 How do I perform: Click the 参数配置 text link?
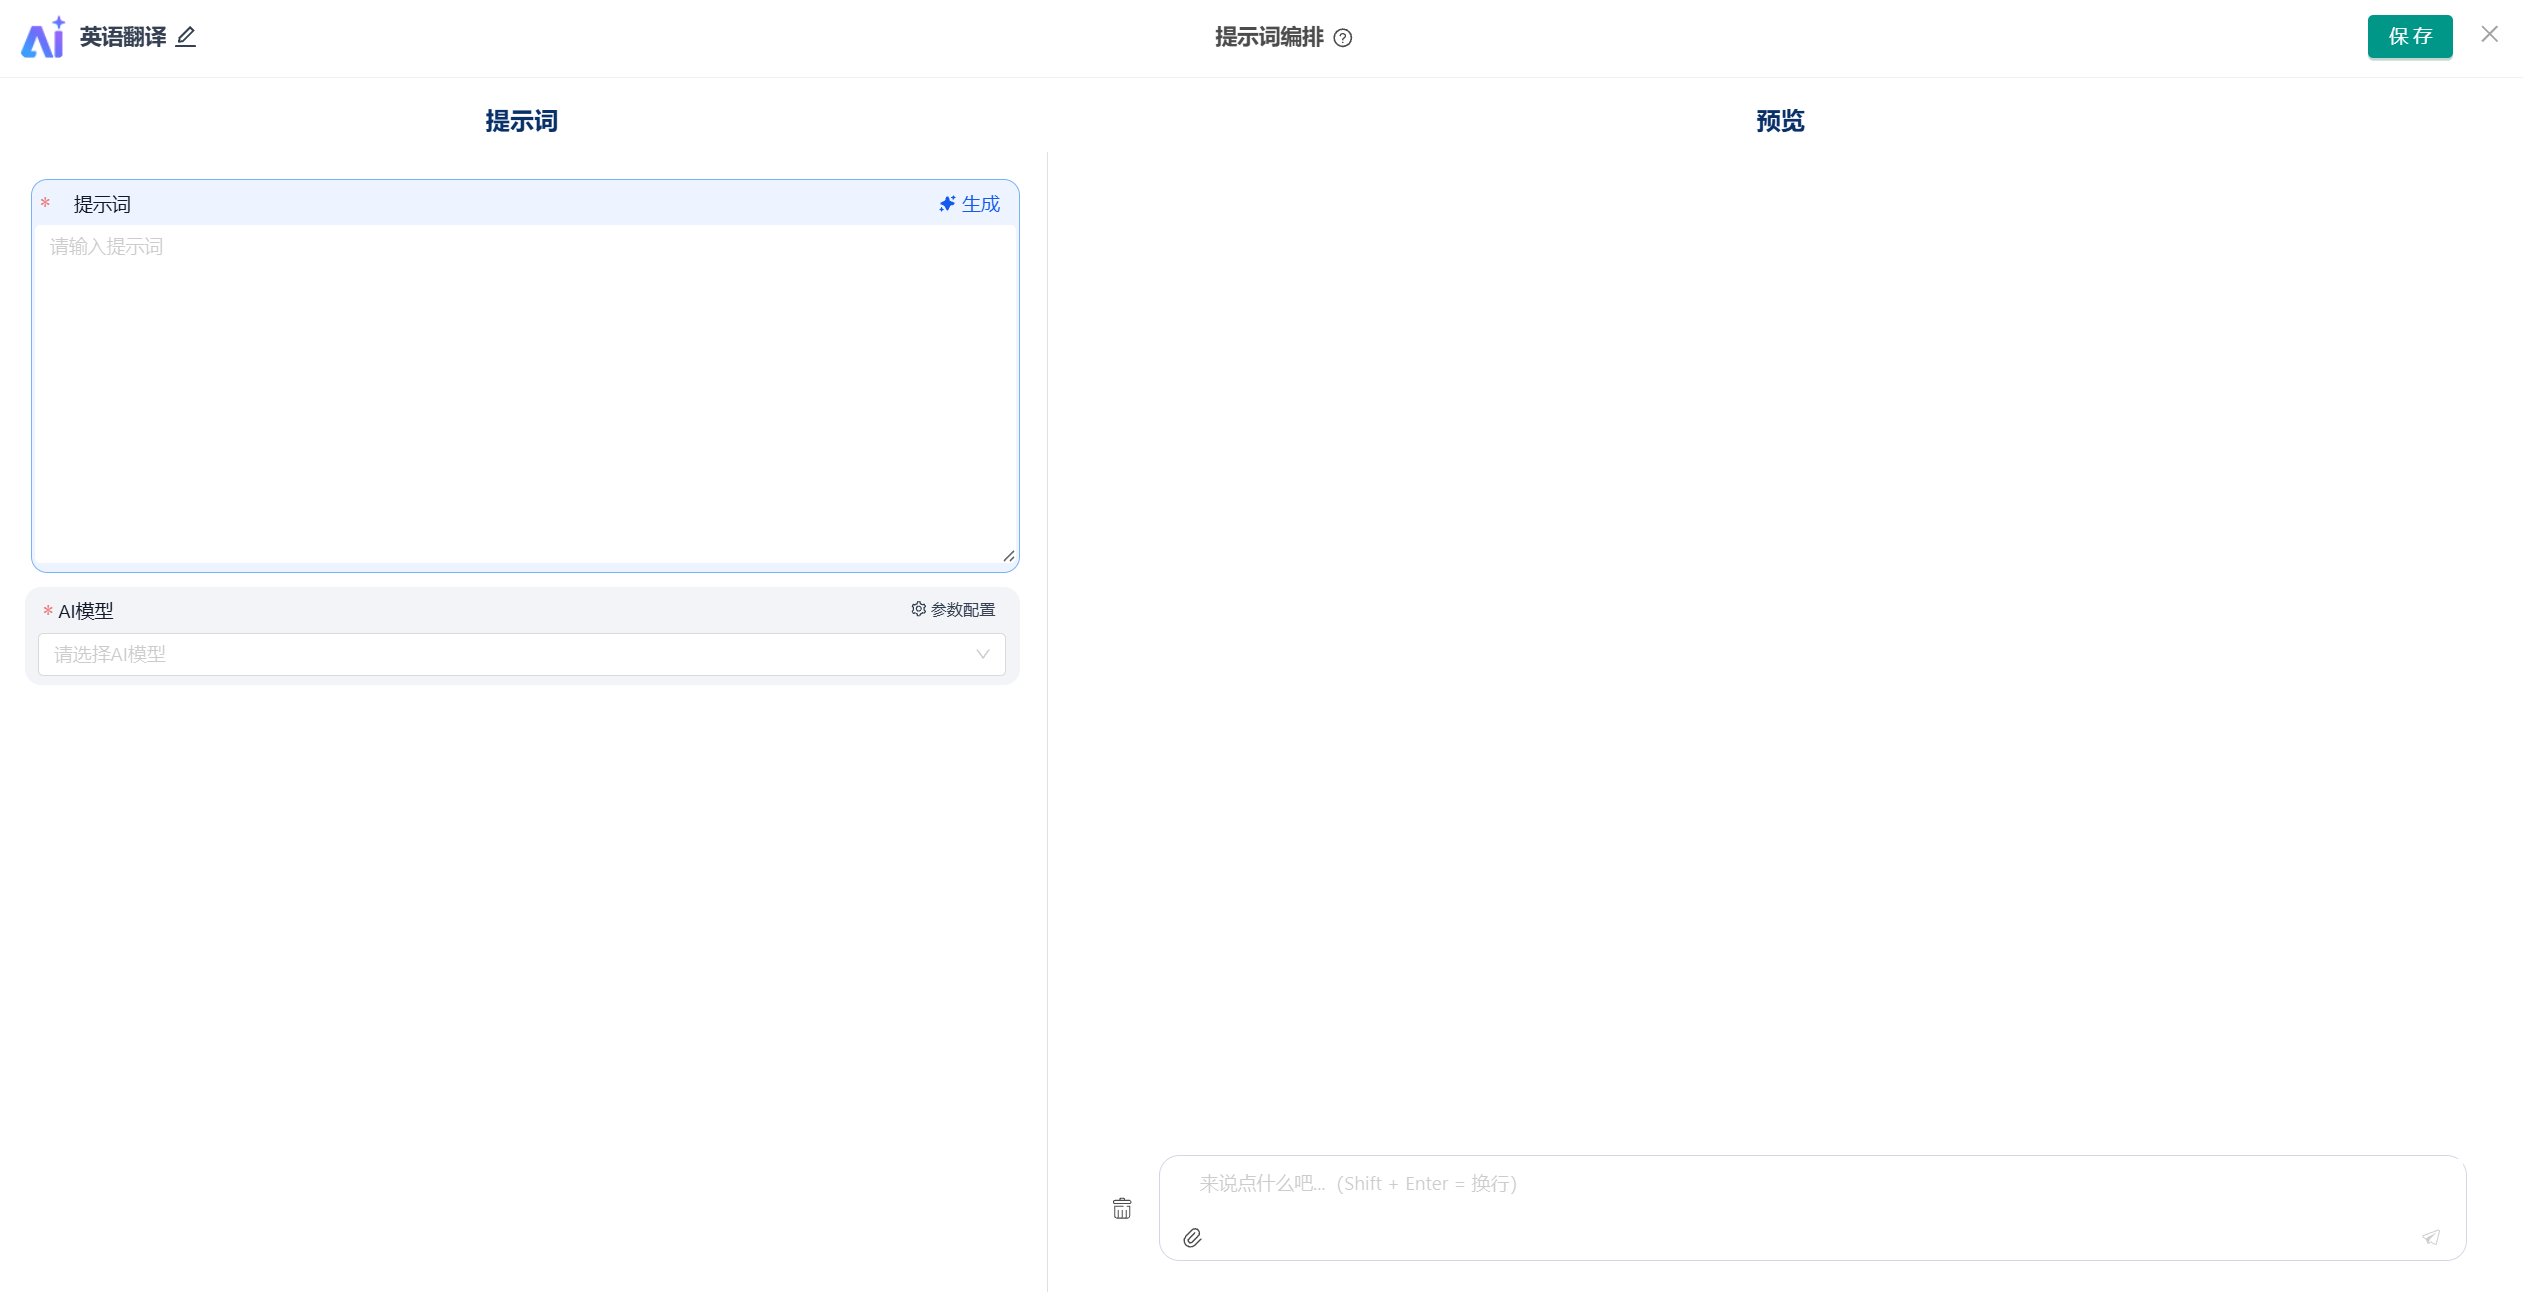pyautogui.click(x=963, y=610)
